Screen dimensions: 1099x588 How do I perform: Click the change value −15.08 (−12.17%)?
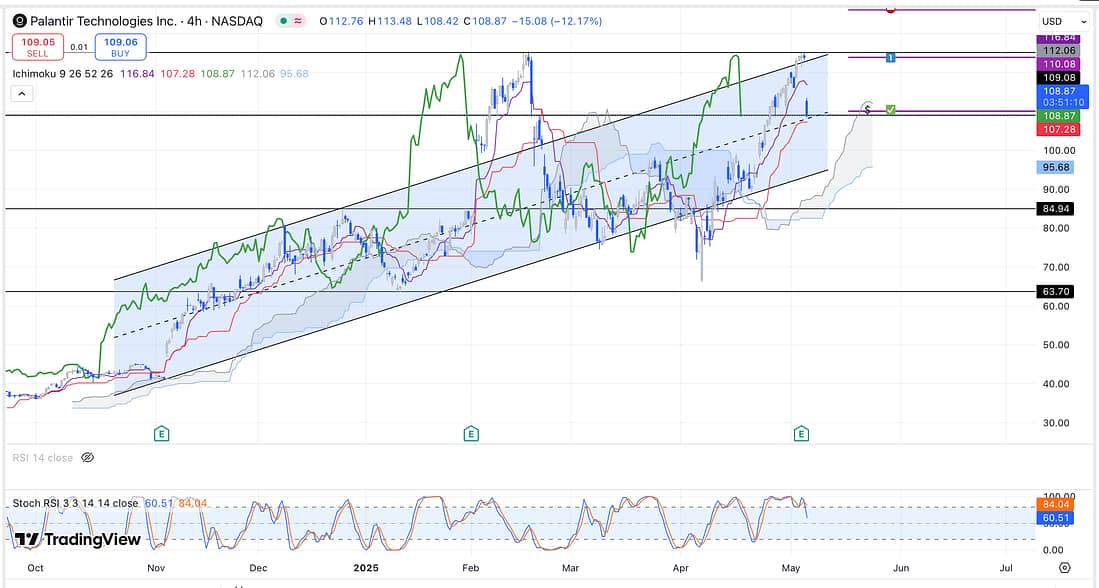[x=557, y=21]
